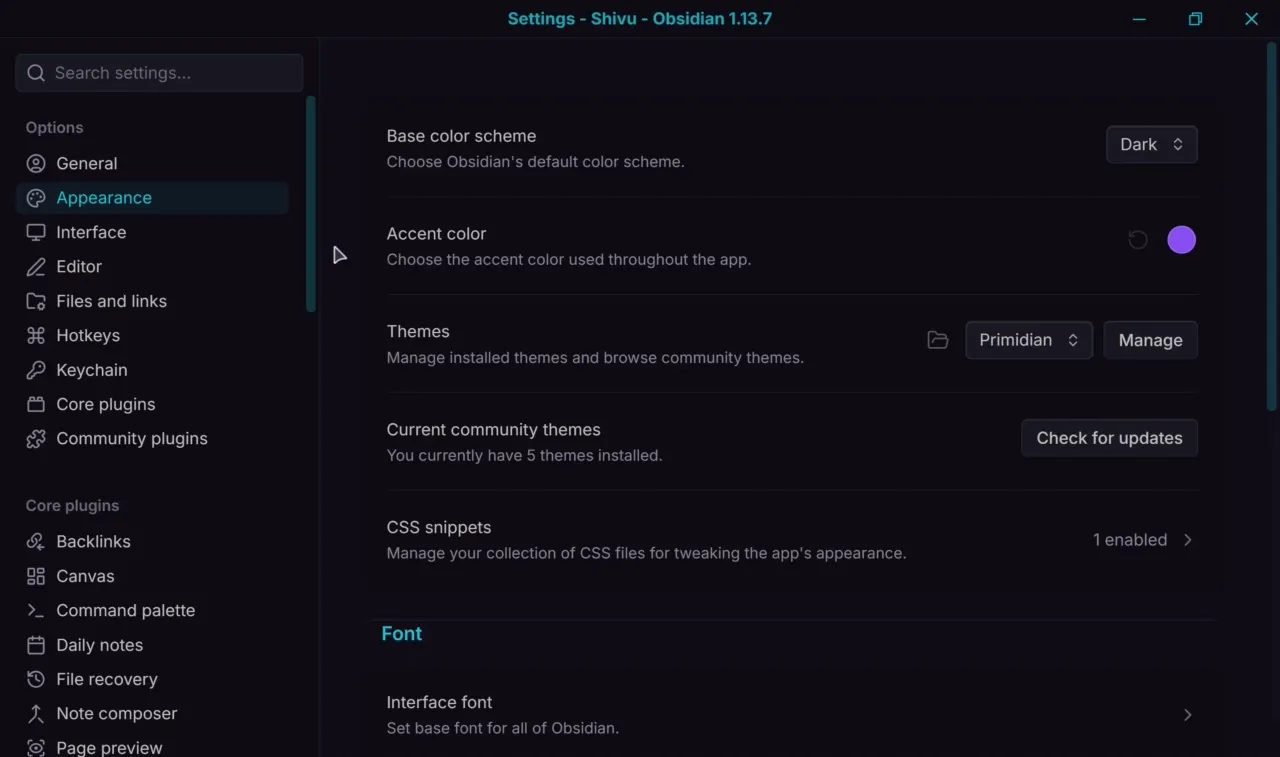Click the General user icon in sidebar
1280x757 pixels.
click(x=36, y=164)
